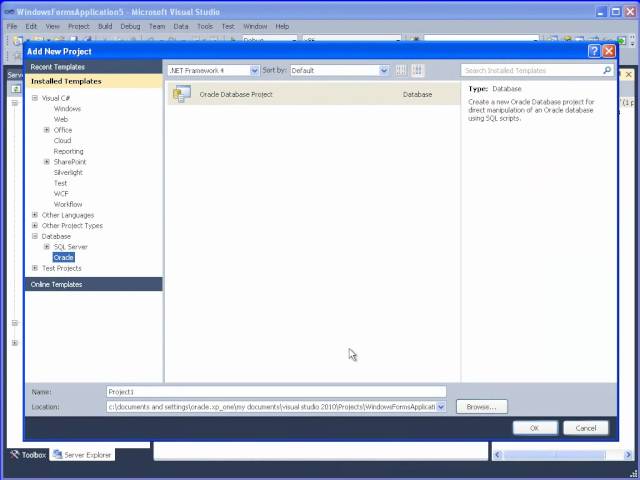The image size is (640, 480).
Task: Open the Test menu
Action: pos(228,26)
